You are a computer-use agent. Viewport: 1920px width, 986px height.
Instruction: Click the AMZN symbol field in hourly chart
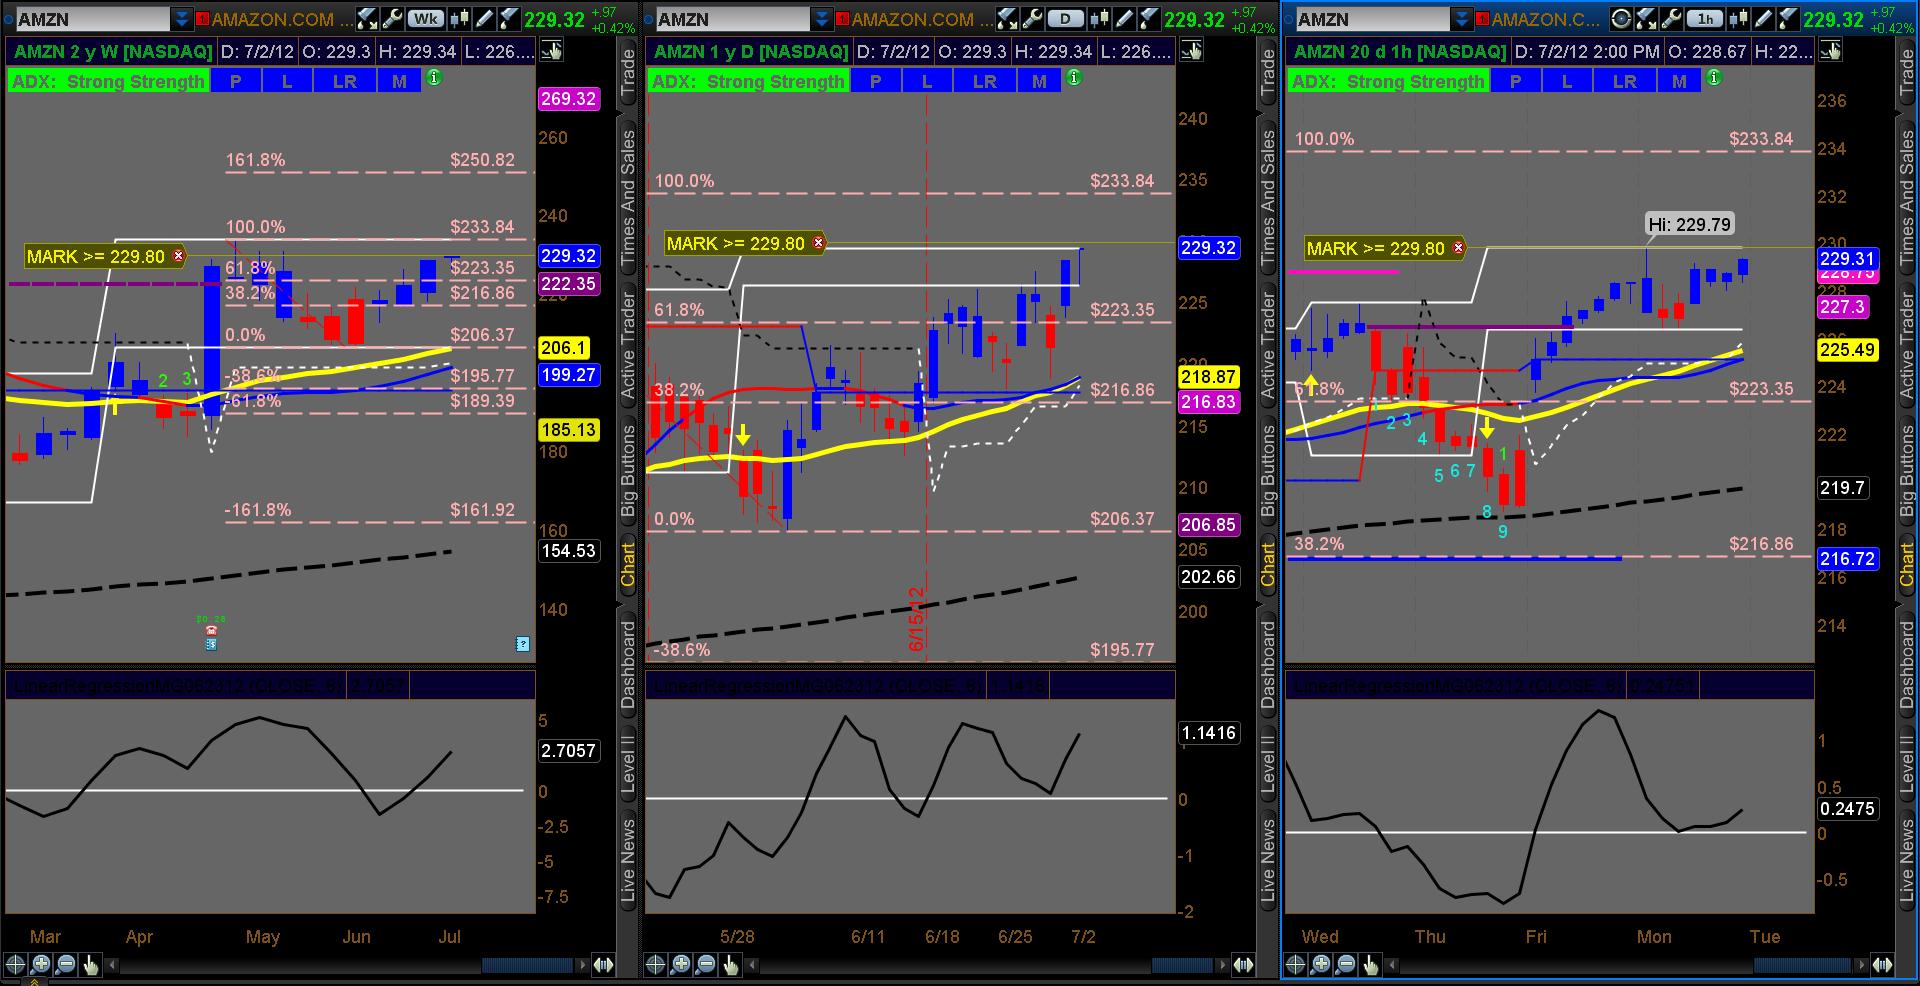(1373, 19)
